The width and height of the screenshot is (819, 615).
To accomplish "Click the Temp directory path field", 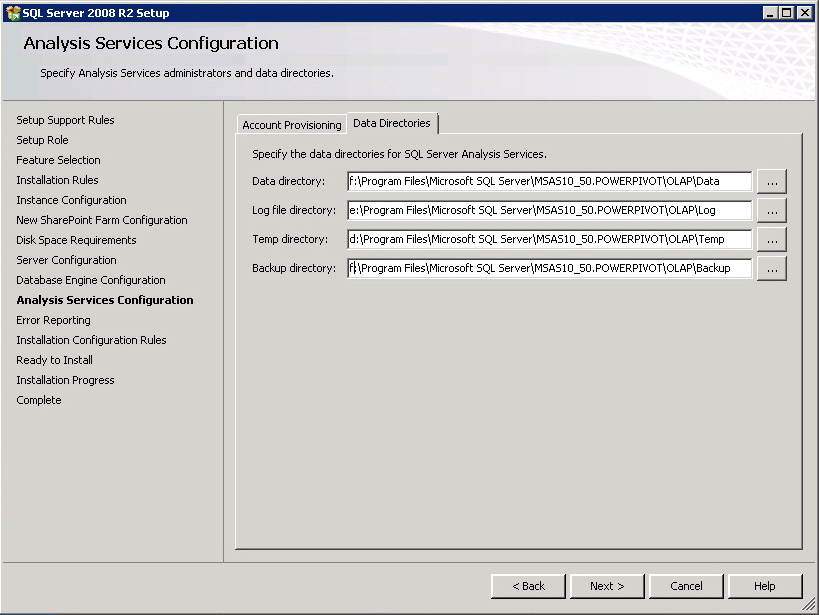I will pos(549,239).
